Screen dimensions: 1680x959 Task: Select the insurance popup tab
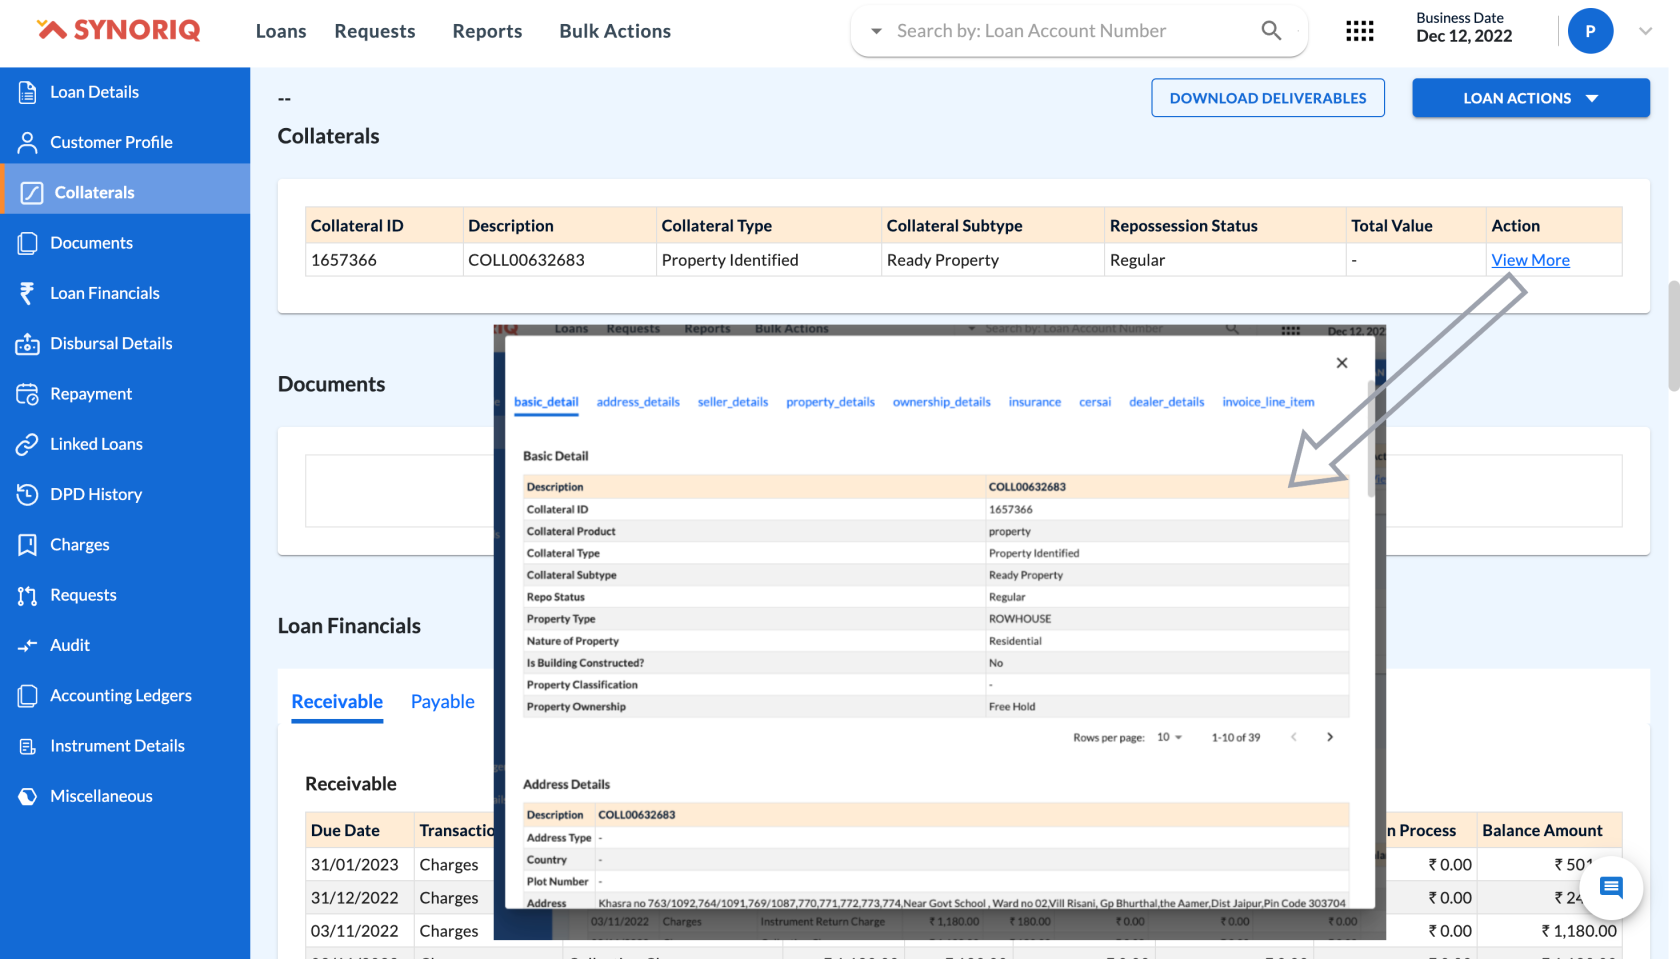click(x=1034, y=402)
